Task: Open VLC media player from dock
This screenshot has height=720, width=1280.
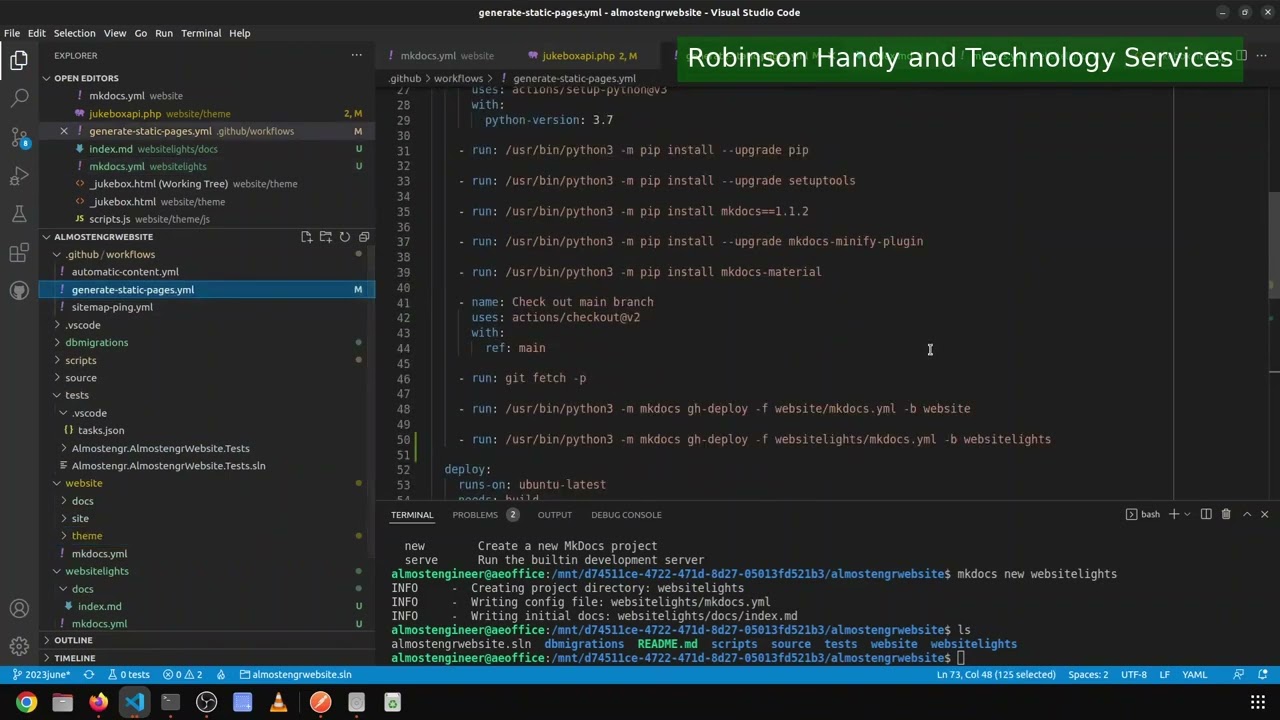Action: [278, 703]
